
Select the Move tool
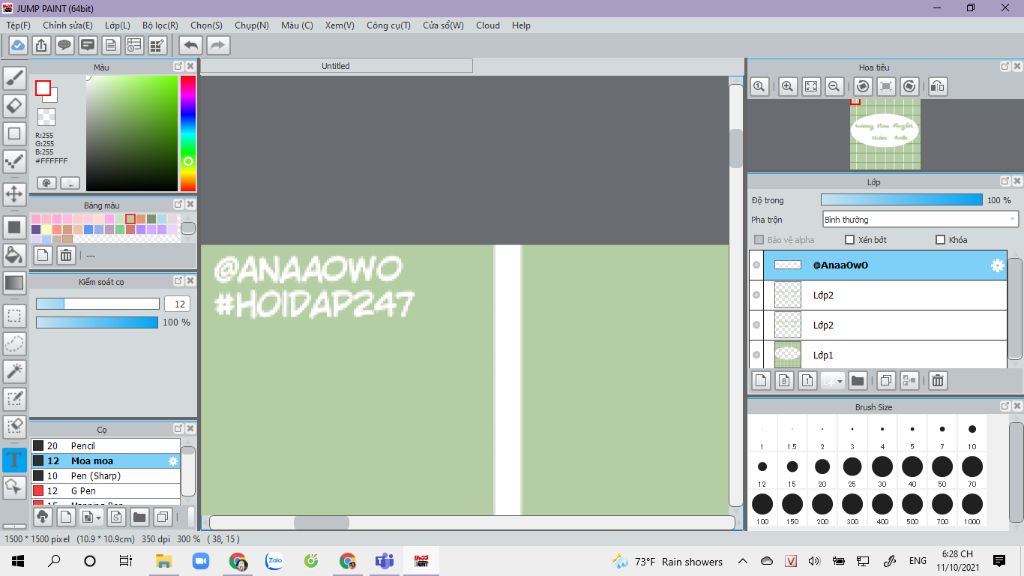click(14, 194)
